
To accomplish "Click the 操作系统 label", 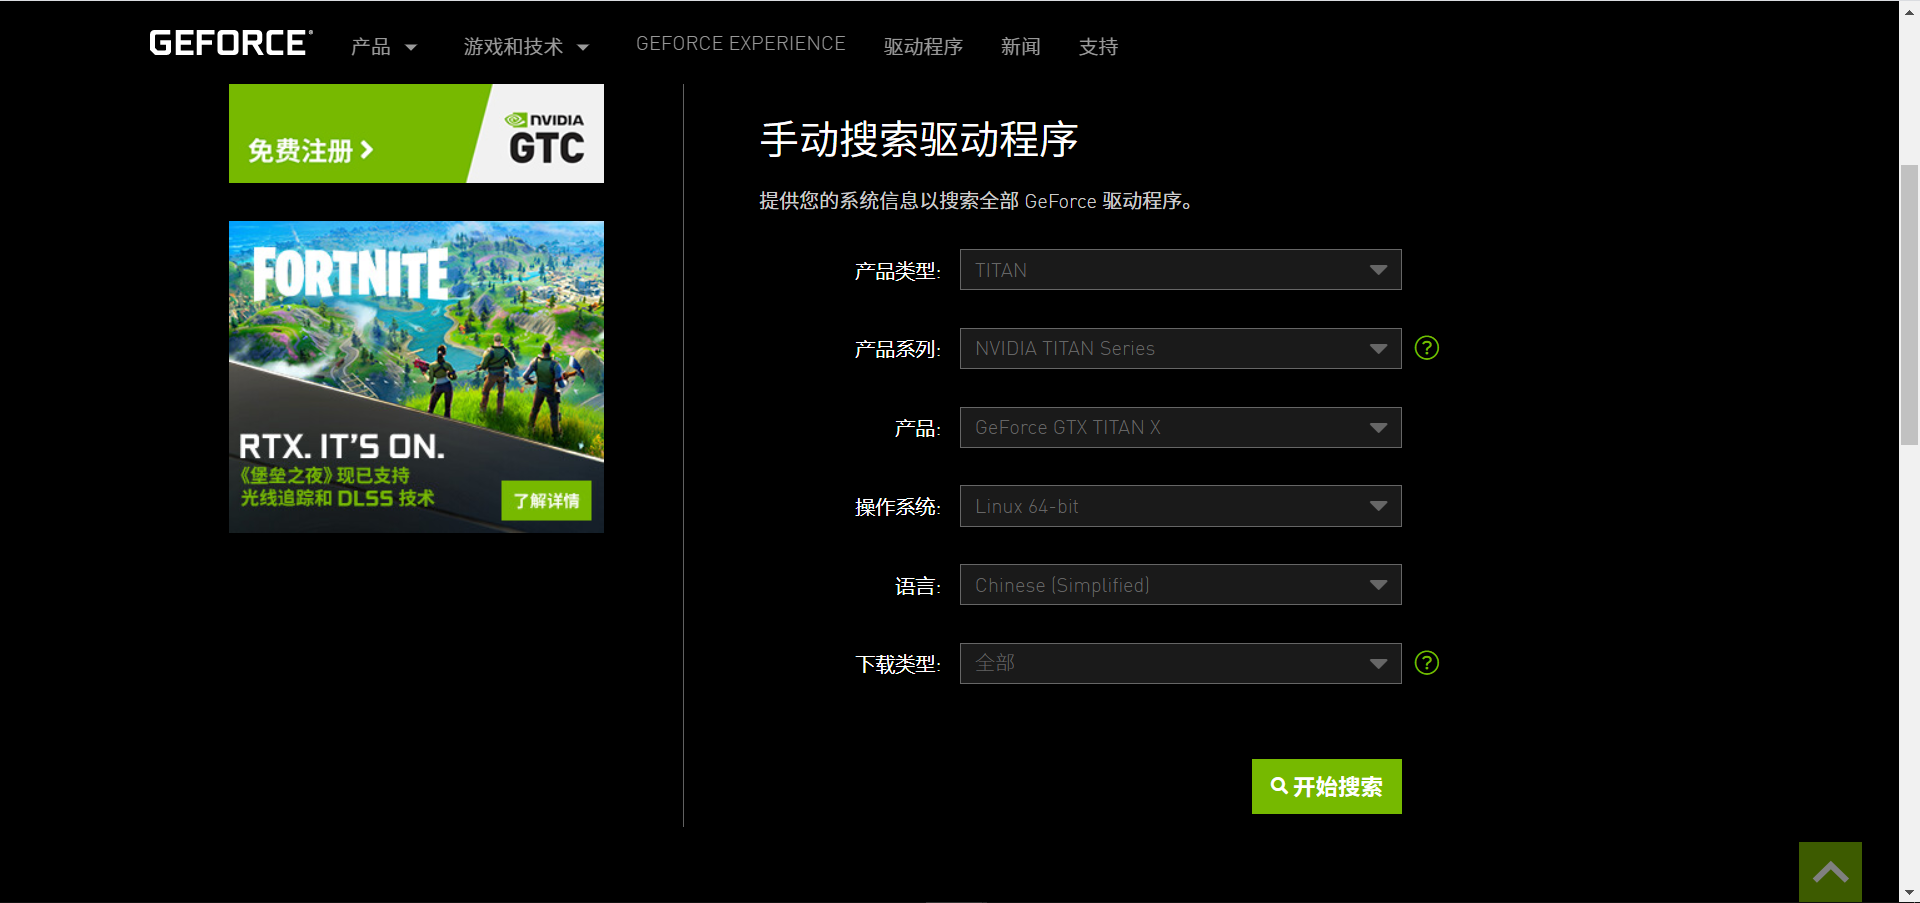I will click(x=897, y=507).
